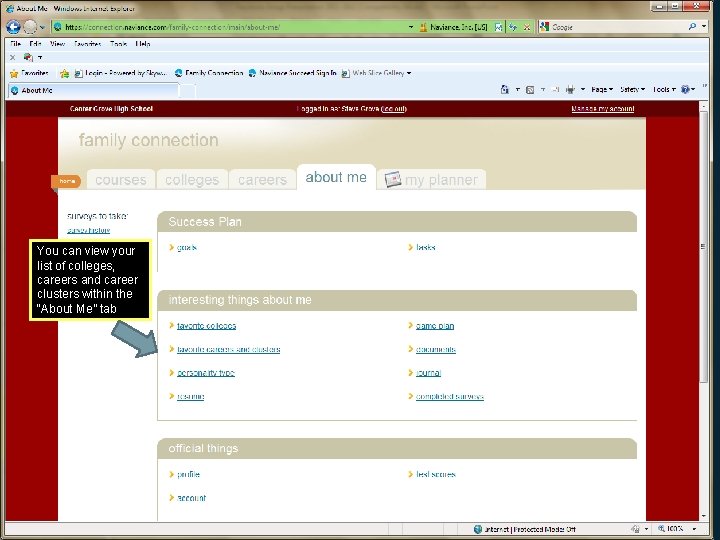Viewport: 720px width, 540px height.
Task: Switch to the colleges tab
Action: [192, 180]
